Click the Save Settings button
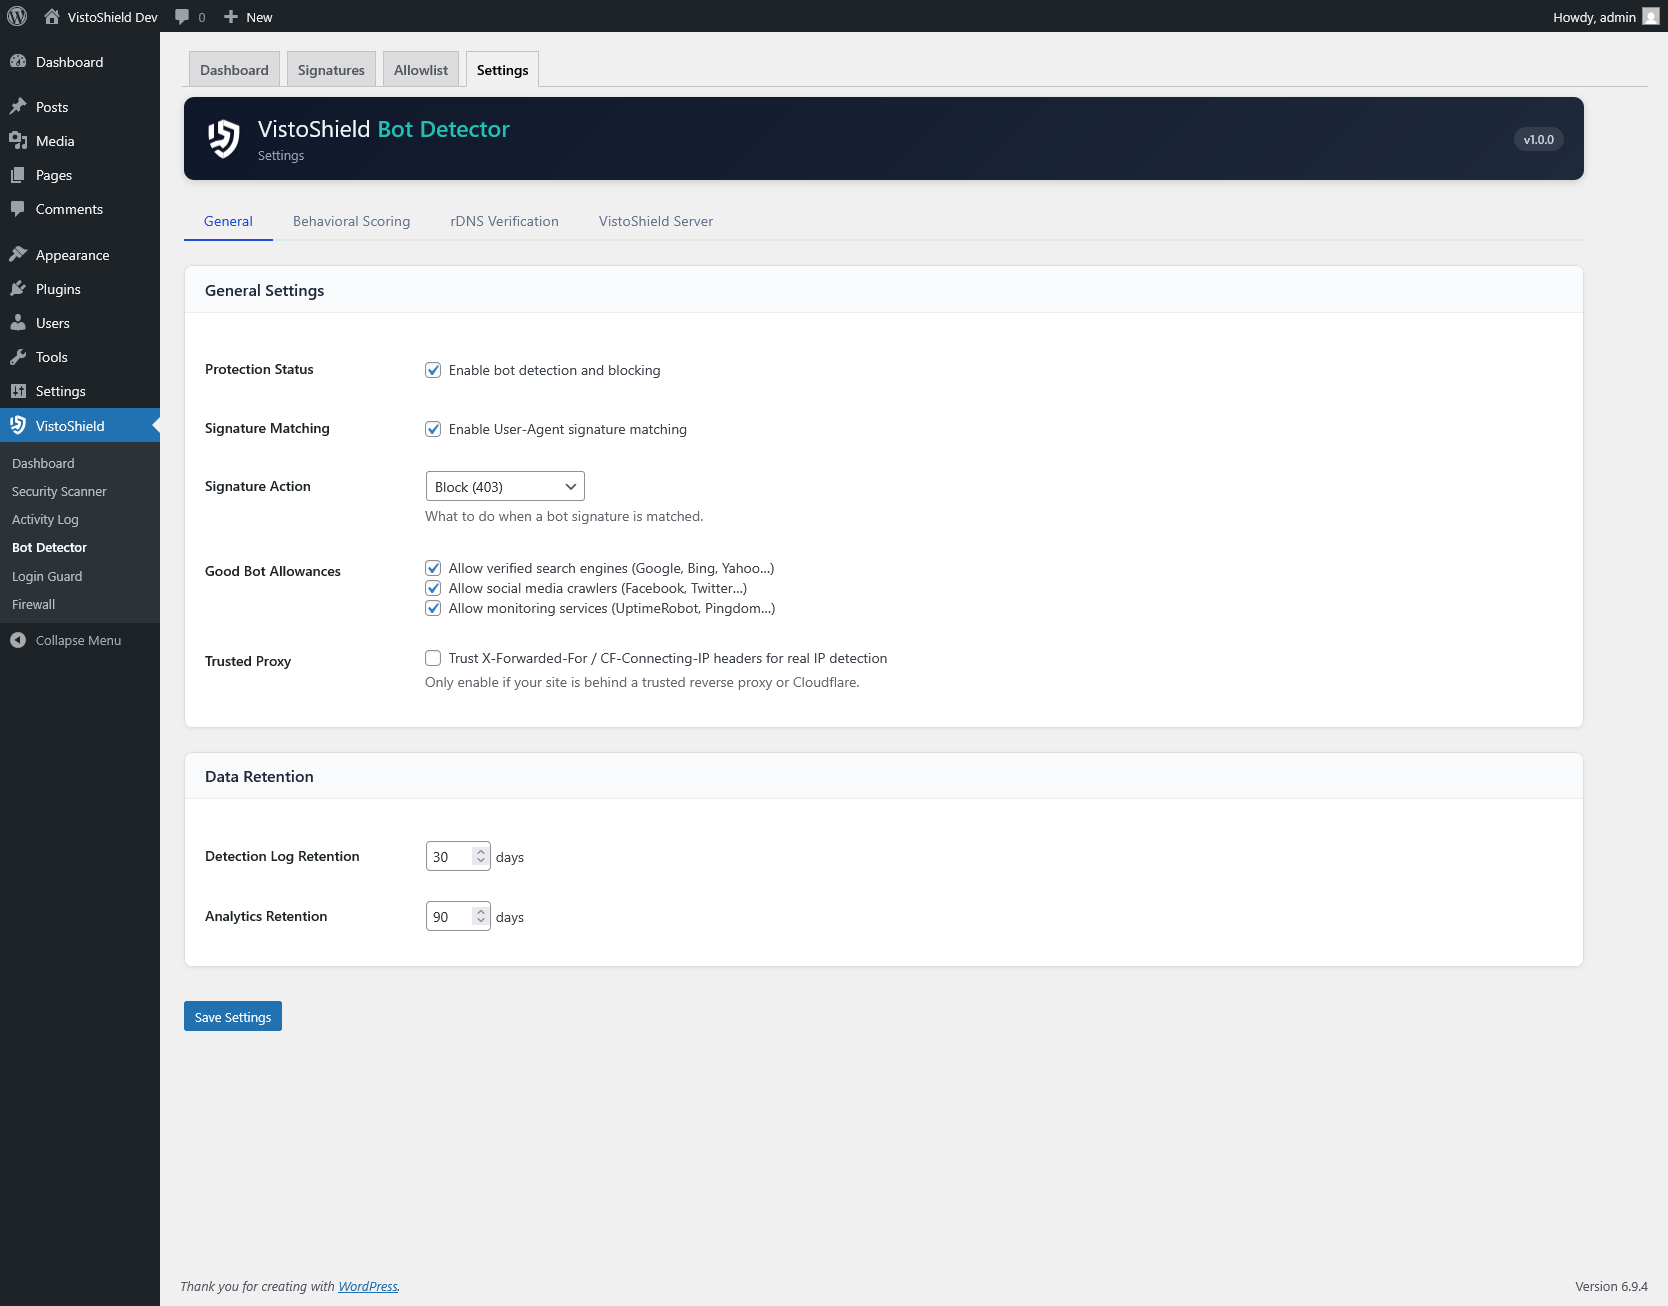The image size is (1668, 1306). [x=232, y=1016]
